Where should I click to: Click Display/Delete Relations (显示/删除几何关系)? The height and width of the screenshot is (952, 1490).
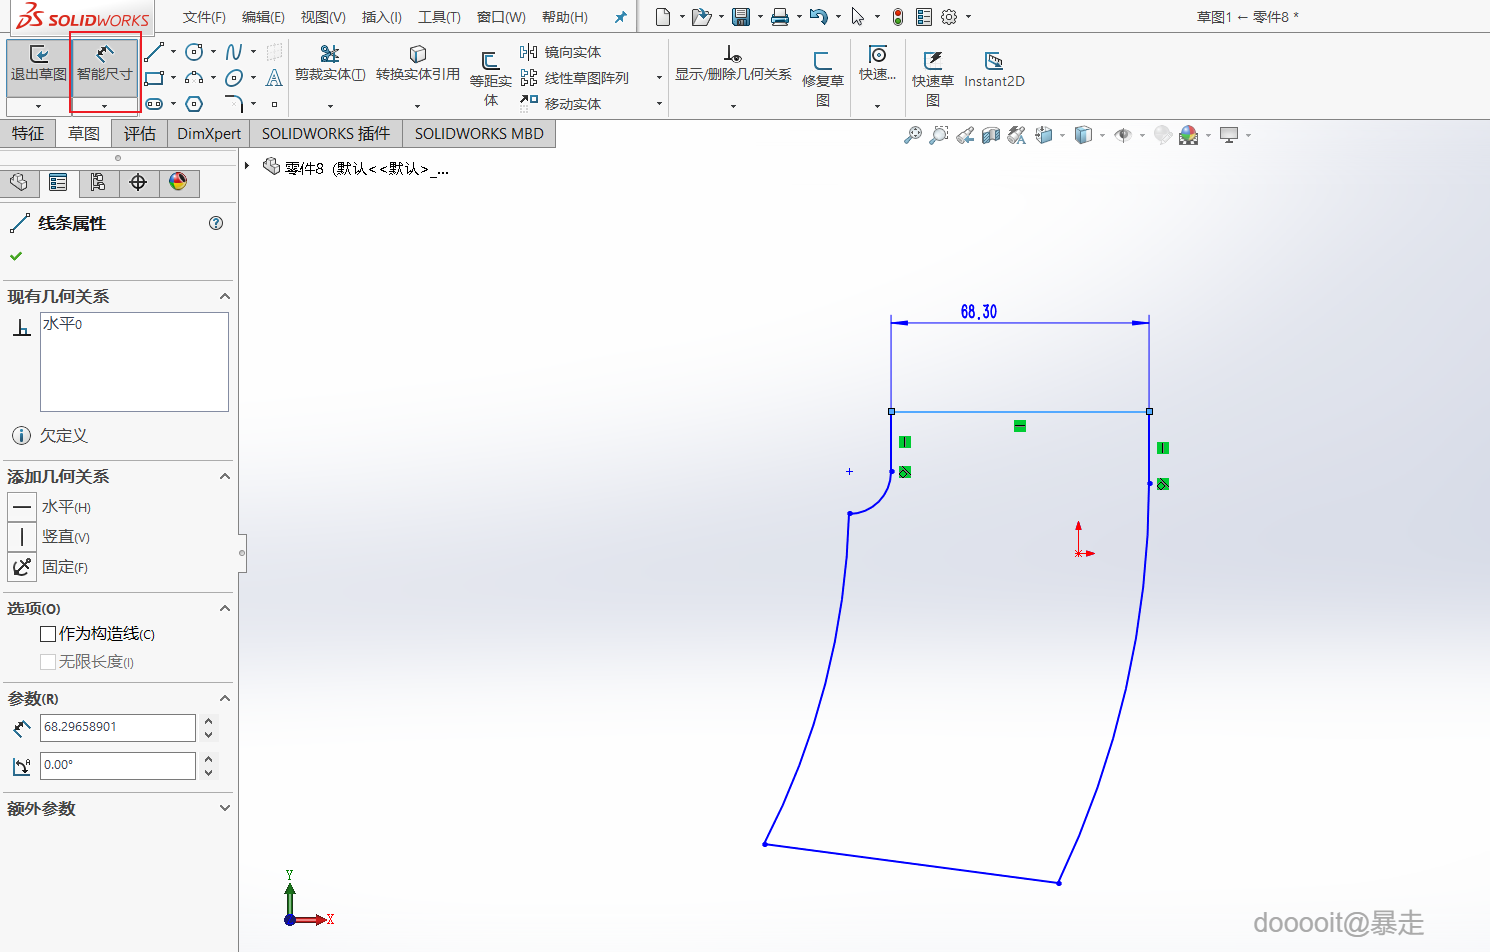point(733,63)
